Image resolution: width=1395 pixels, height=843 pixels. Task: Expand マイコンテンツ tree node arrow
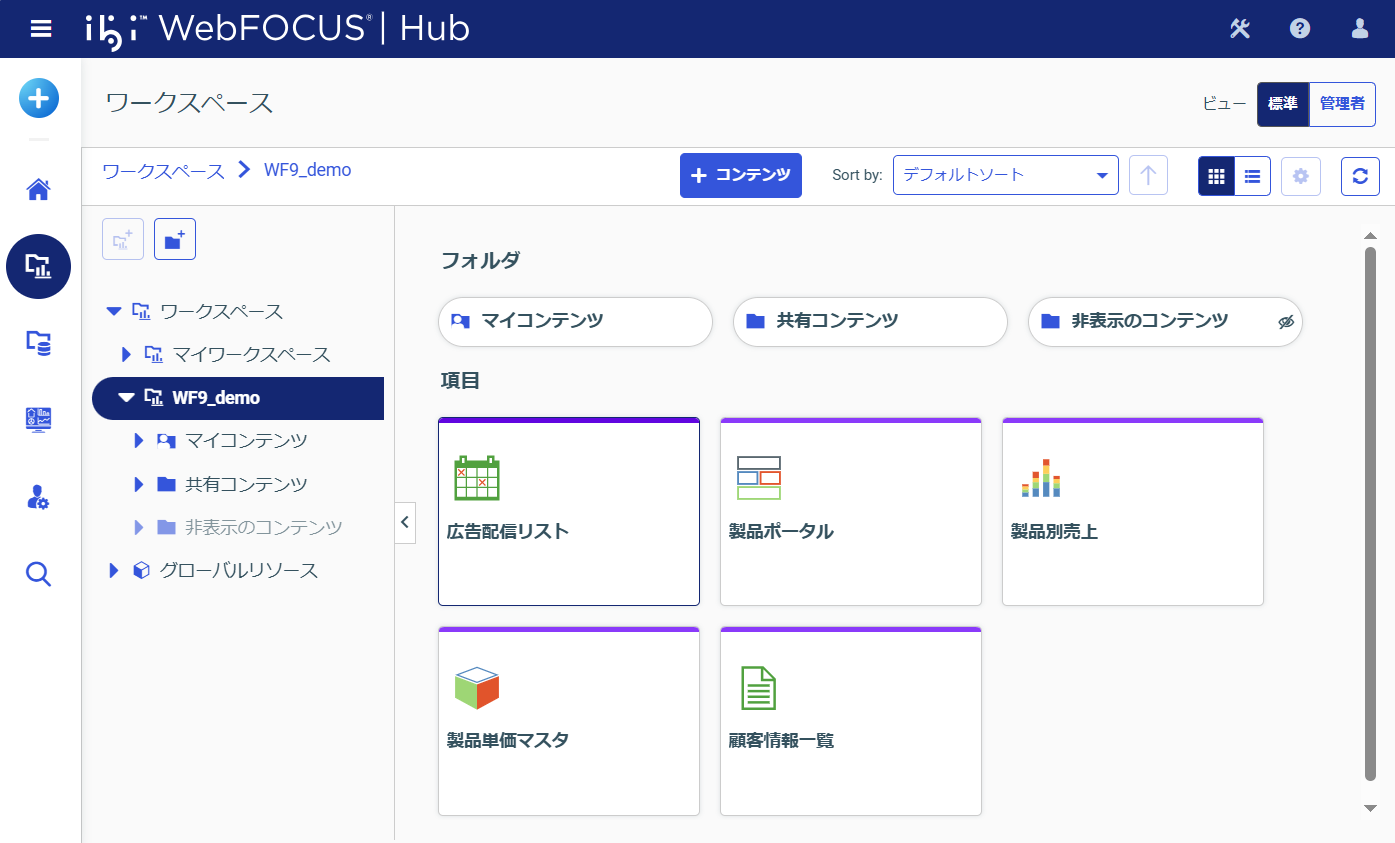coord(139,441)
